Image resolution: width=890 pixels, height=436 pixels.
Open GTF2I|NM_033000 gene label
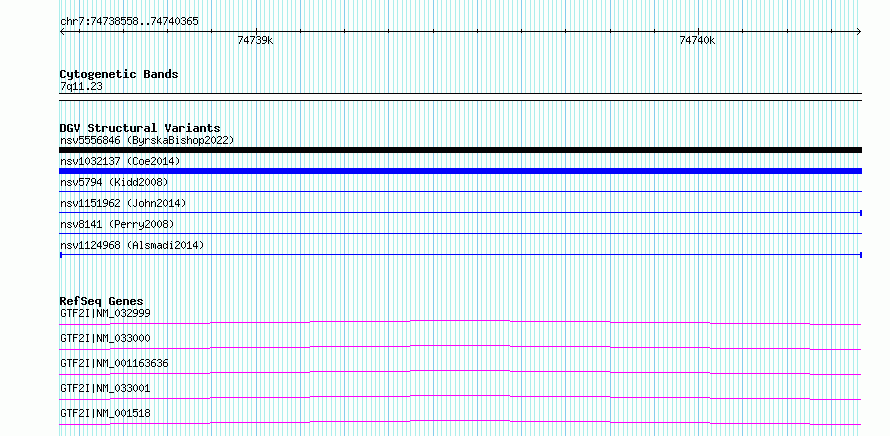click(x=105, y=338)
